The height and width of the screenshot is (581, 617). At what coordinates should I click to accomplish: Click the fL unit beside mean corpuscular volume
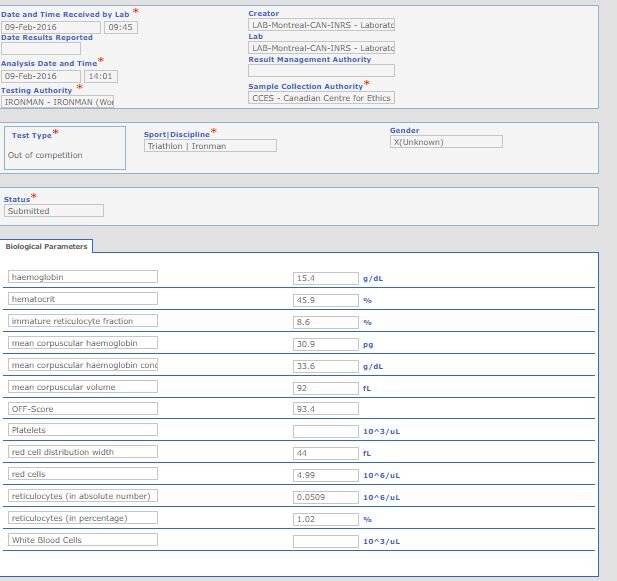tap(367, 389)
